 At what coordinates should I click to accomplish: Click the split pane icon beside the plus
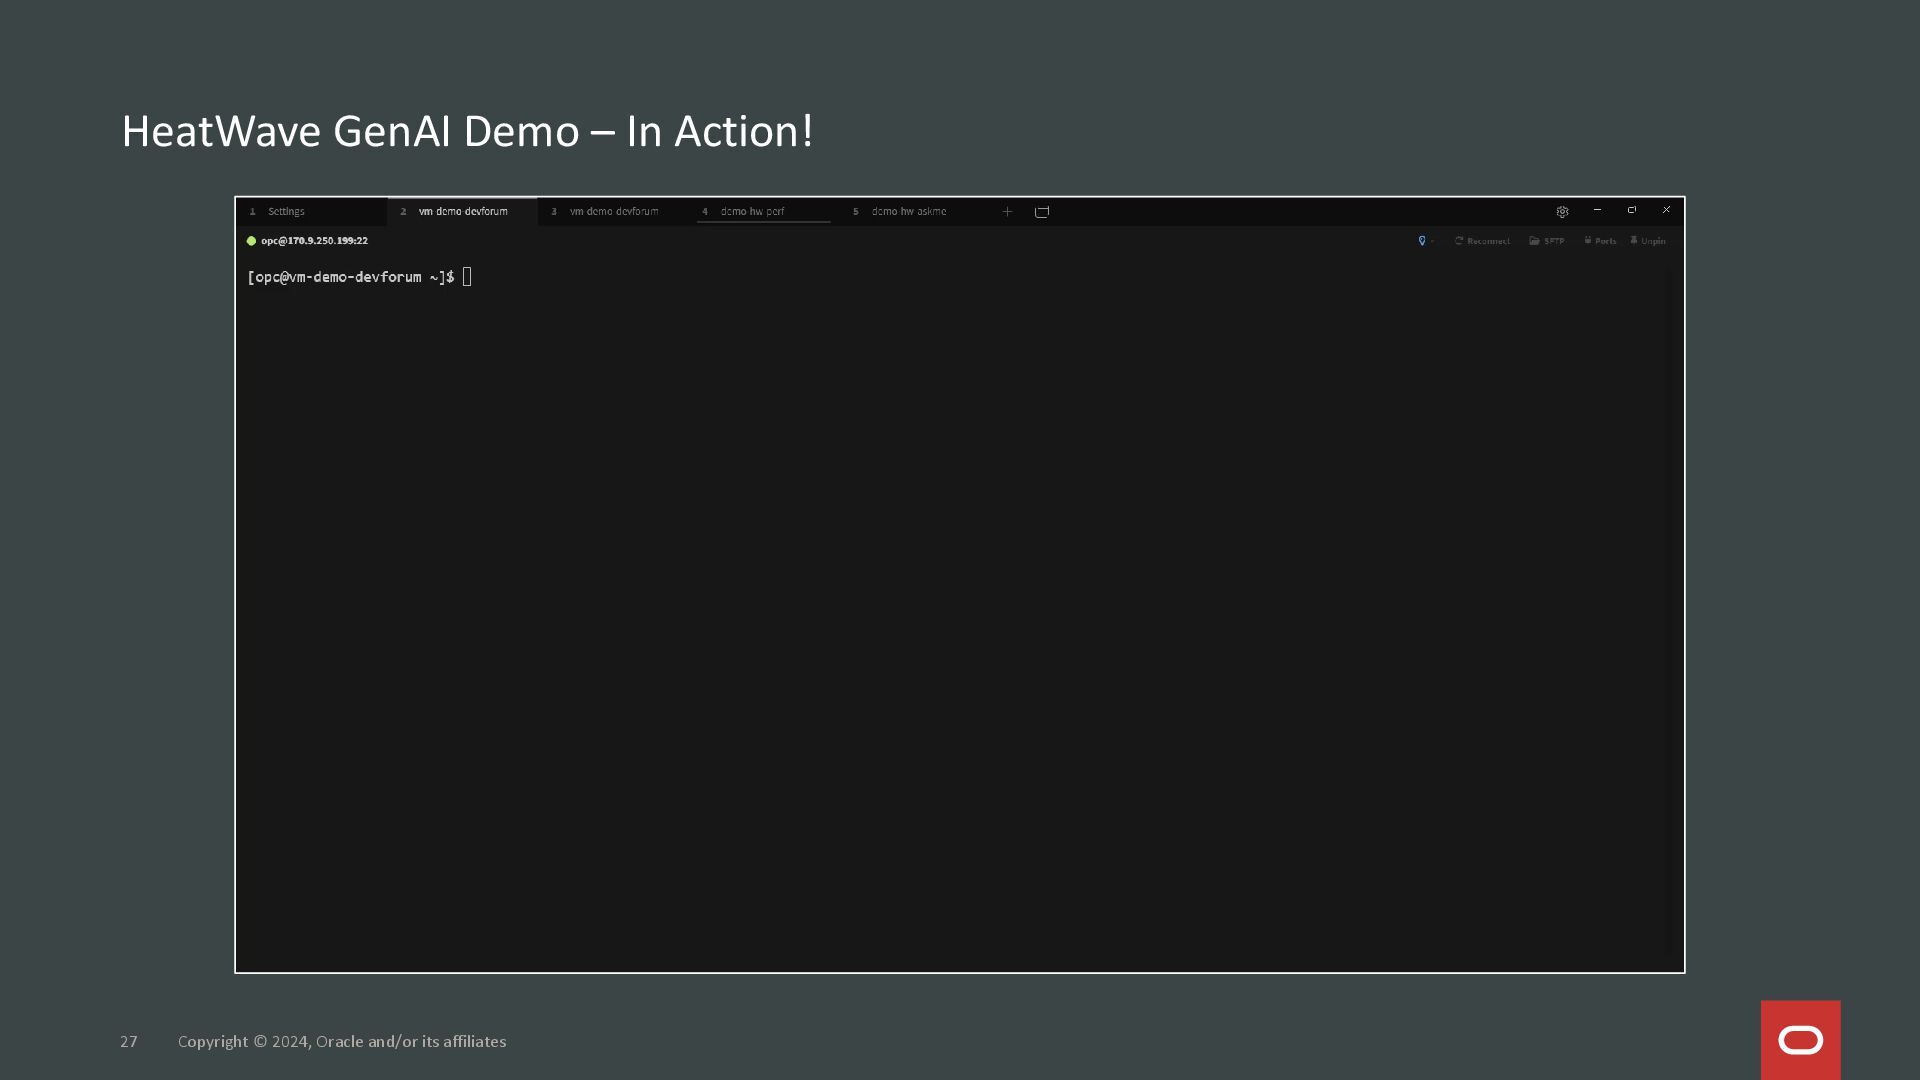click(1042, 212)
